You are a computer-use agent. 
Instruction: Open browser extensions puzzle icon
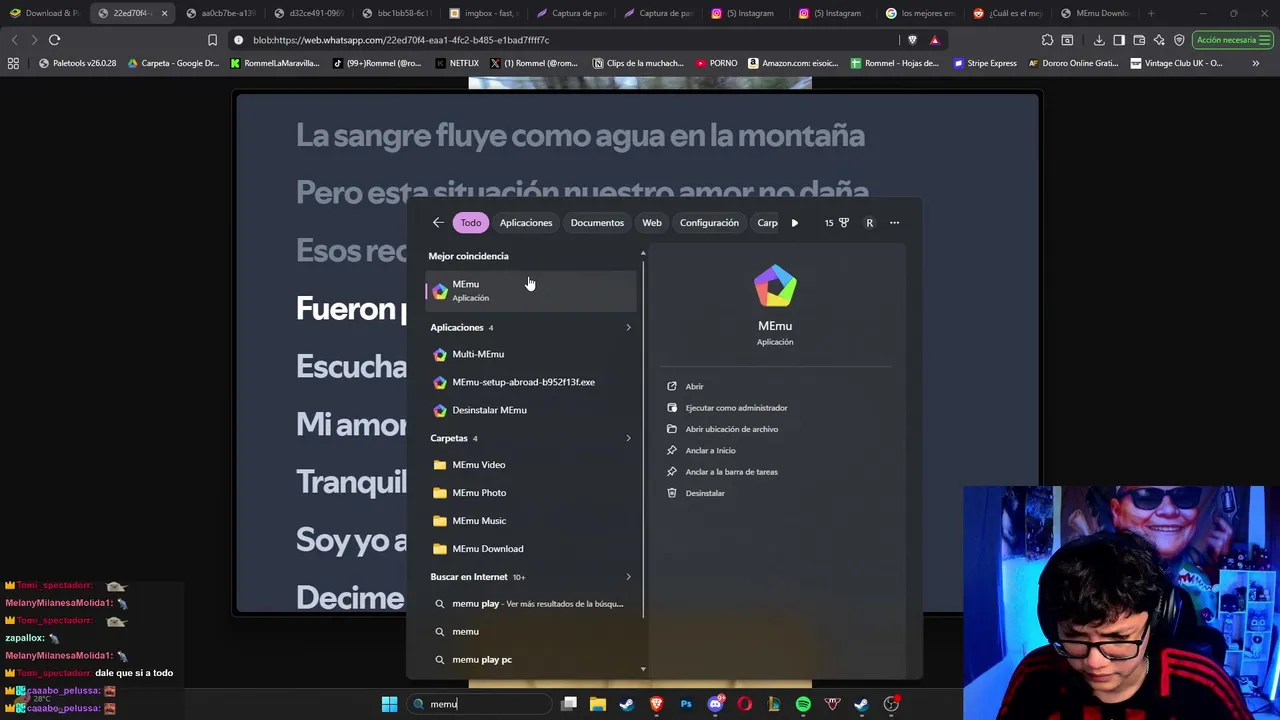pyautogui.click(x=1047, y=40)
